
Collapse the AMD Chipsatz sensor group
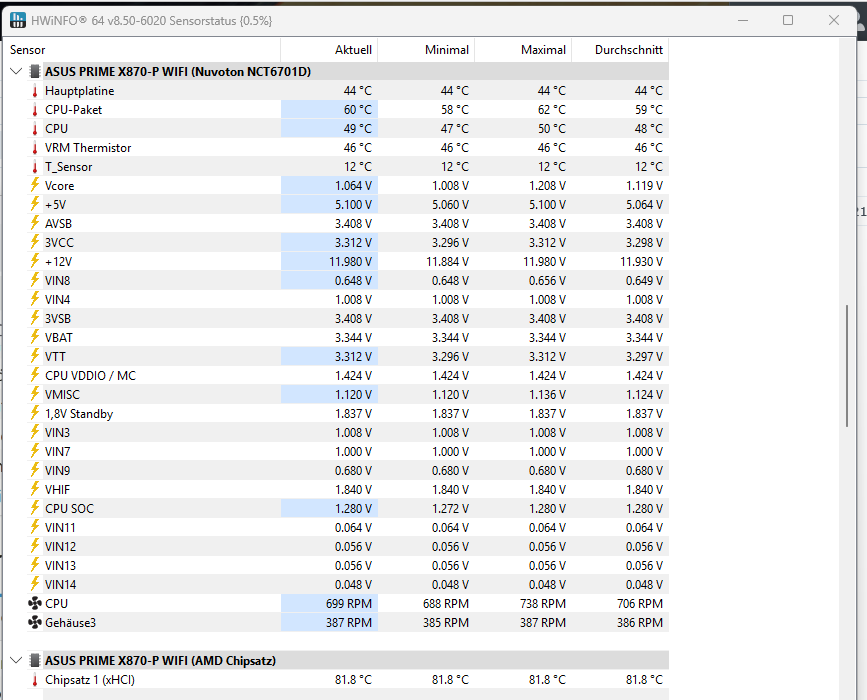(x=16, y=660)
